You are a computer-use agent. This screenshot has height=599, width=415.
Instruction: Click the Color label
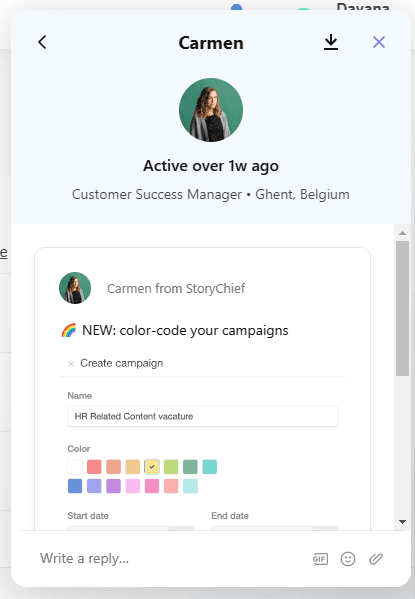point(79,449)
